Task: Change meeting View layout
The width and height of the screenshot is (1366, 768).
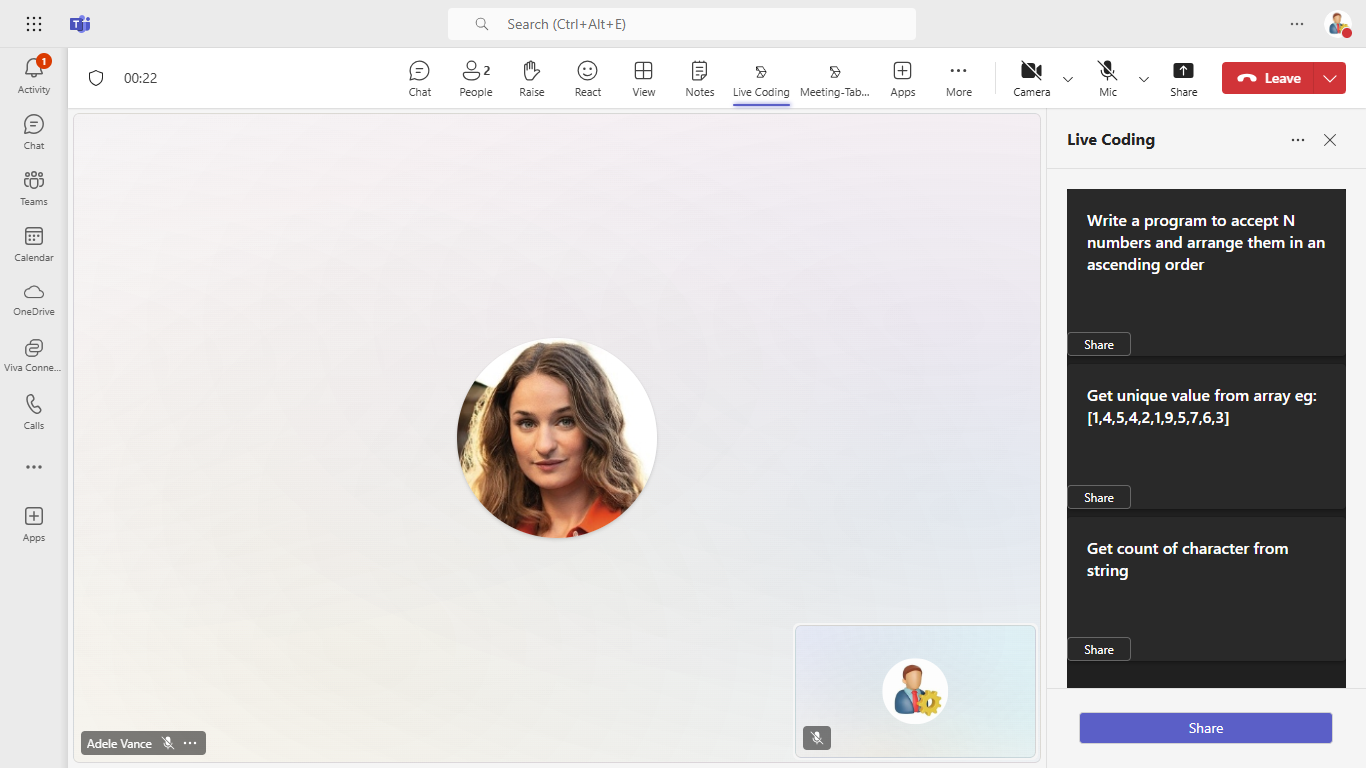Action: 644,78
